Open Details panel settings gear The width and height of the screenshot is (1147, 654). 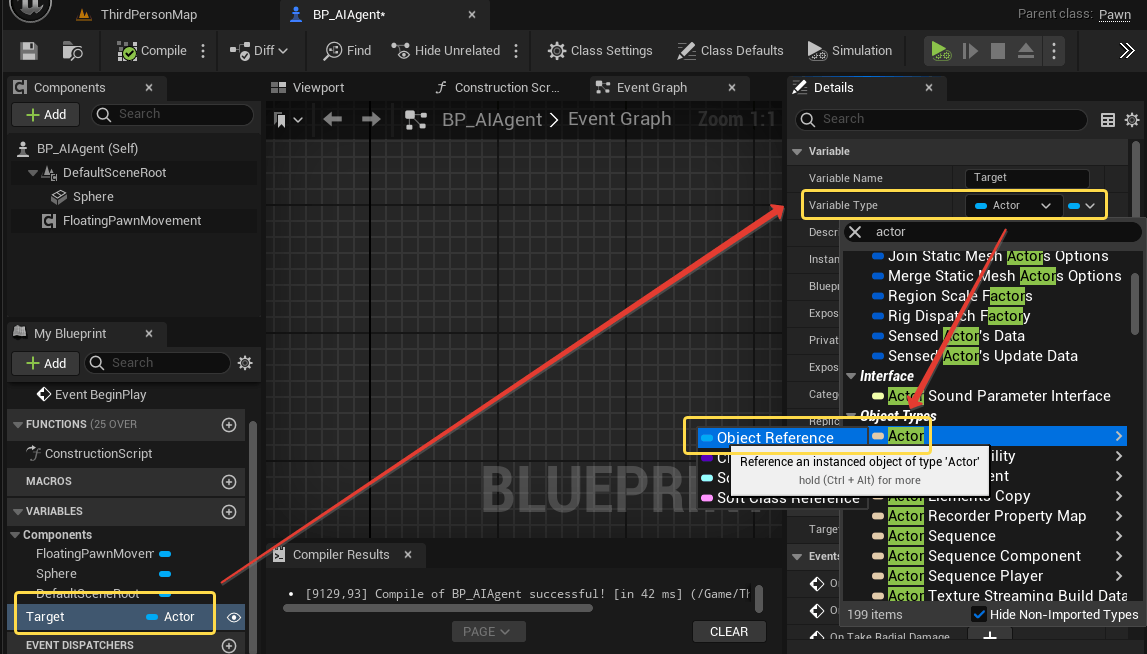coord(1132,119)
